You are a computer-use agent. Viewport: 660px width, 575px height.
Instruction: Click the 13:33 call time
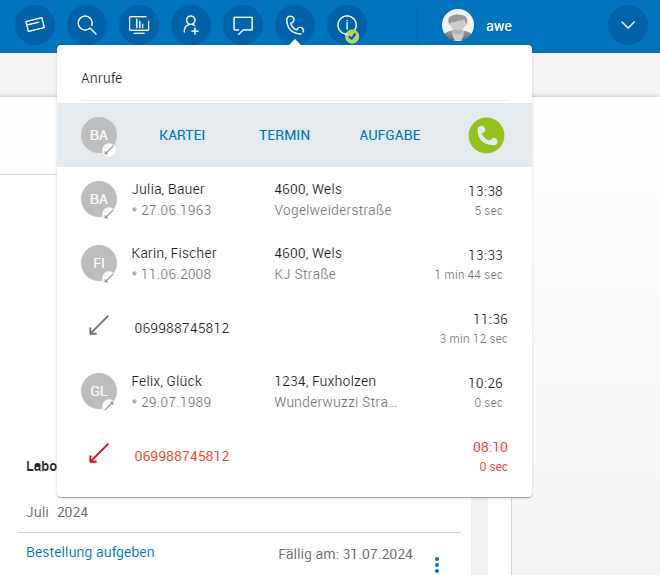[x=486, y=255]
